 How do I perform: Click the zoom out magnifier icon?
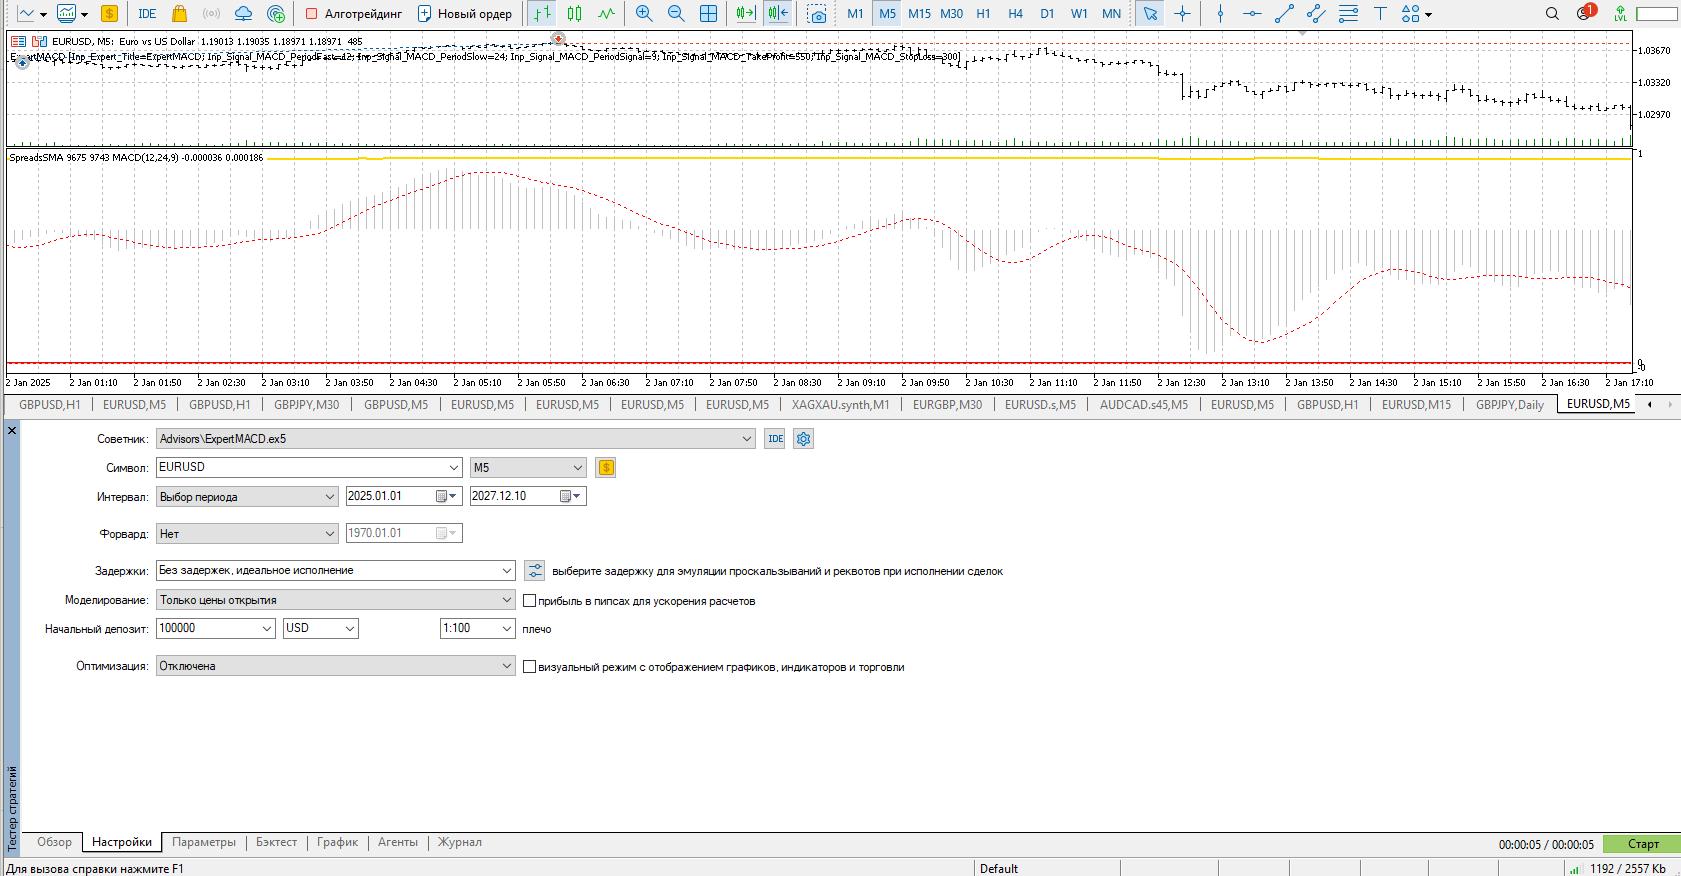tap(676, 14)
